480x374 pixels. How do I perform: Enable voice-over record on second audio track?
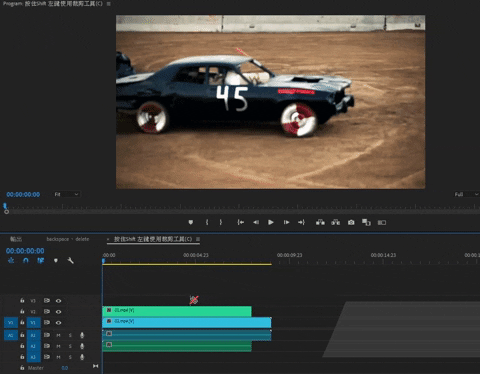(x=82, y=346)
